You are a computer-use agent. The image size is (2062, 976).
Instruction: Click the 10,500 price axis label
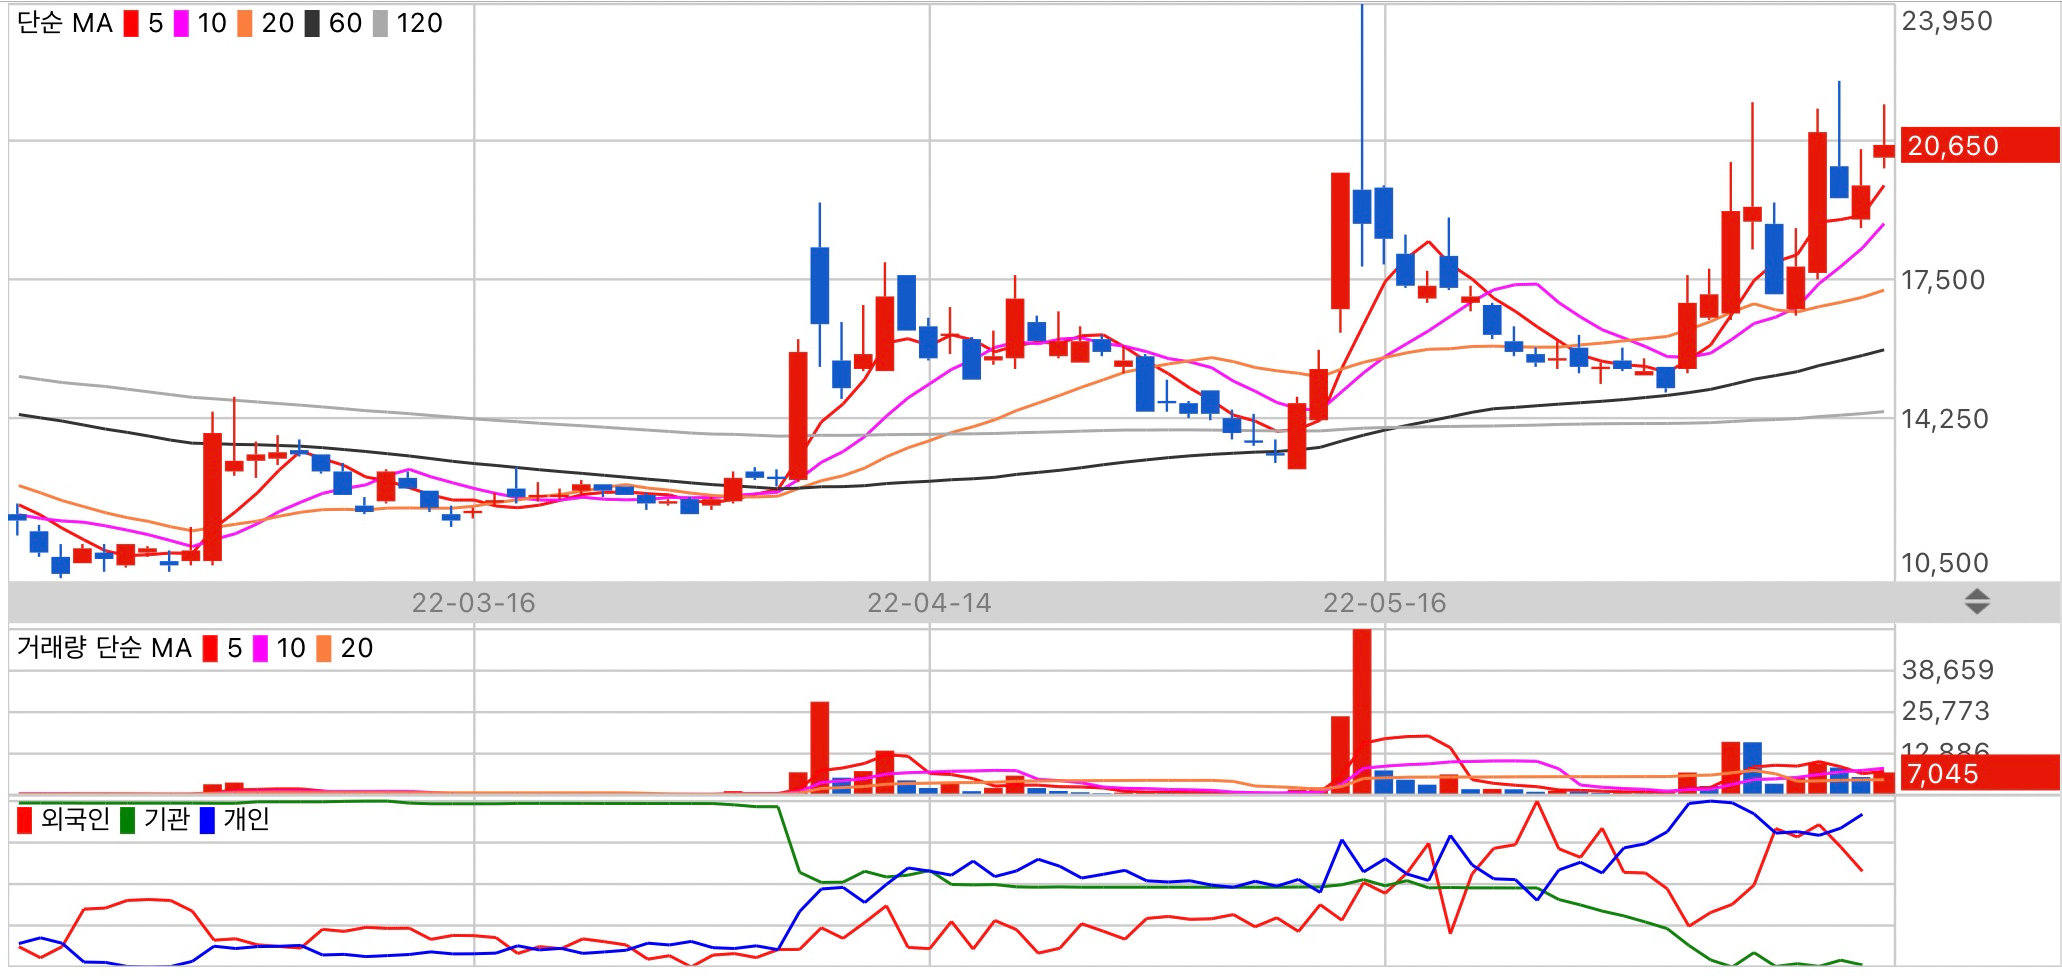tap(1945, 563)
